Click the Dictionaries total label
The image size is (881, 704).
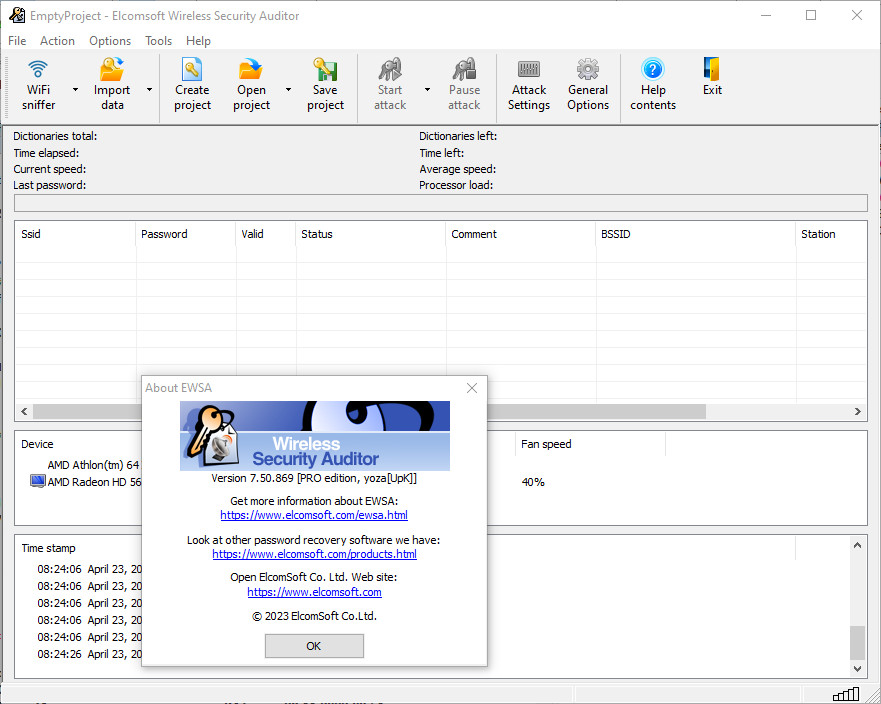[x=55, y=137]
